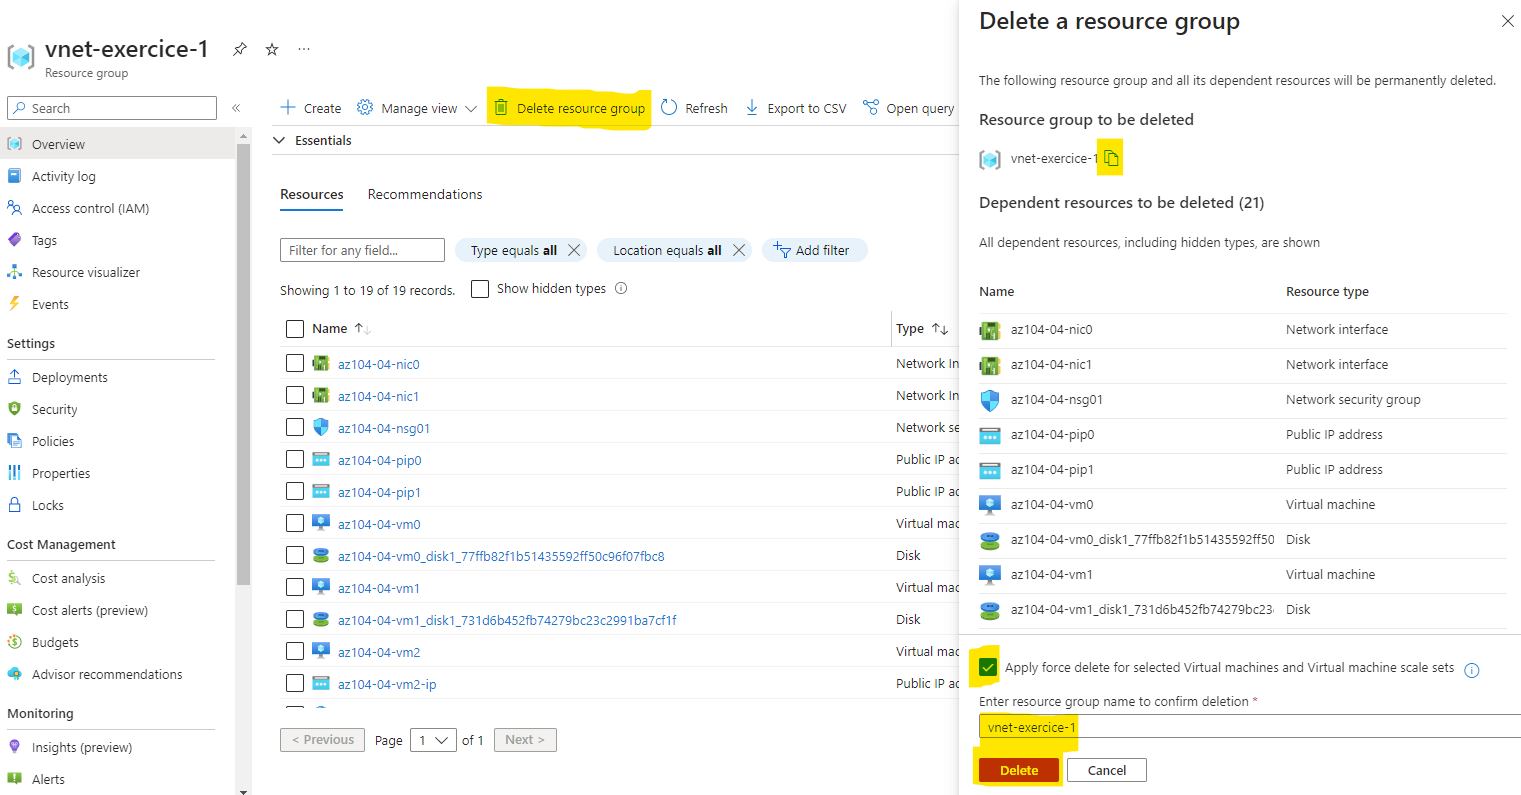Select the checkbox for az104-04-vm2-ip
Viewport: 1521px width, 795px height.
coord(295,683)
